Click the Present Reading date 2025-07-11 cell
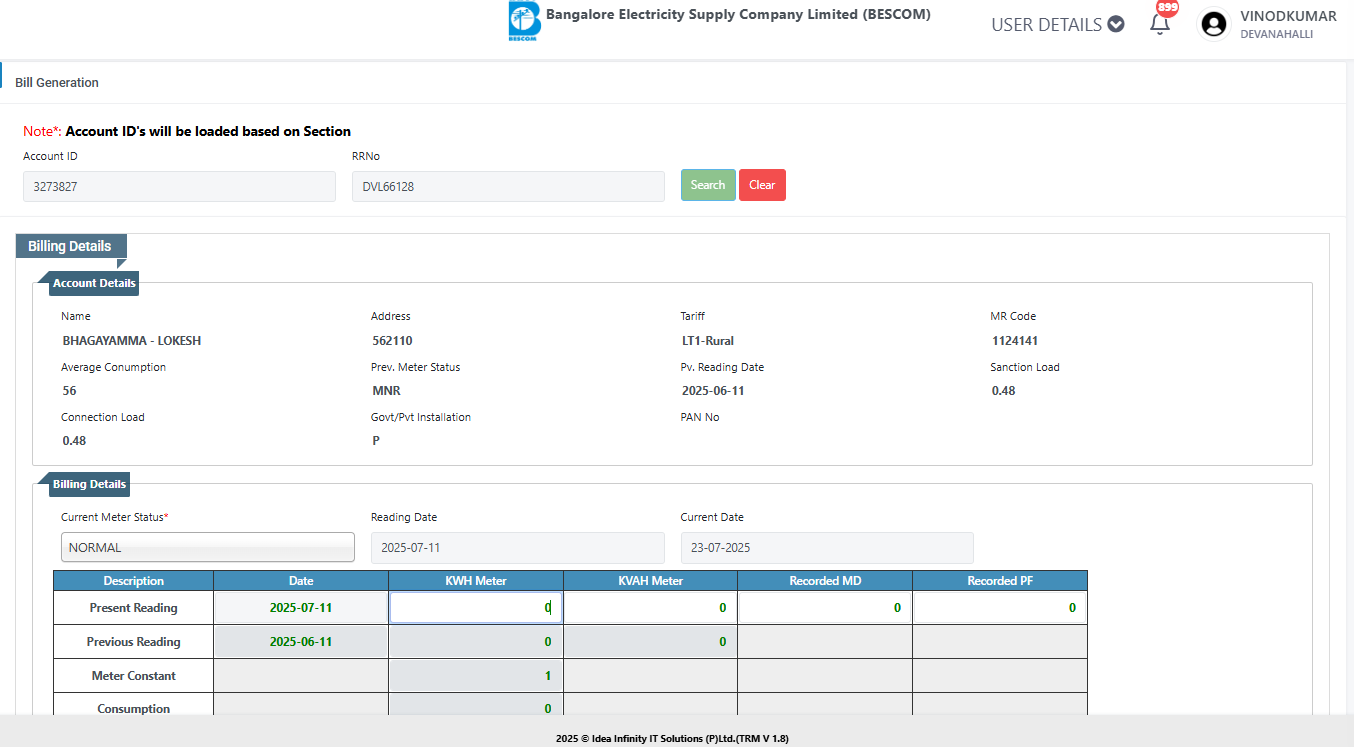The width and height of the screenshot is (1354, 747). (301, 607)
